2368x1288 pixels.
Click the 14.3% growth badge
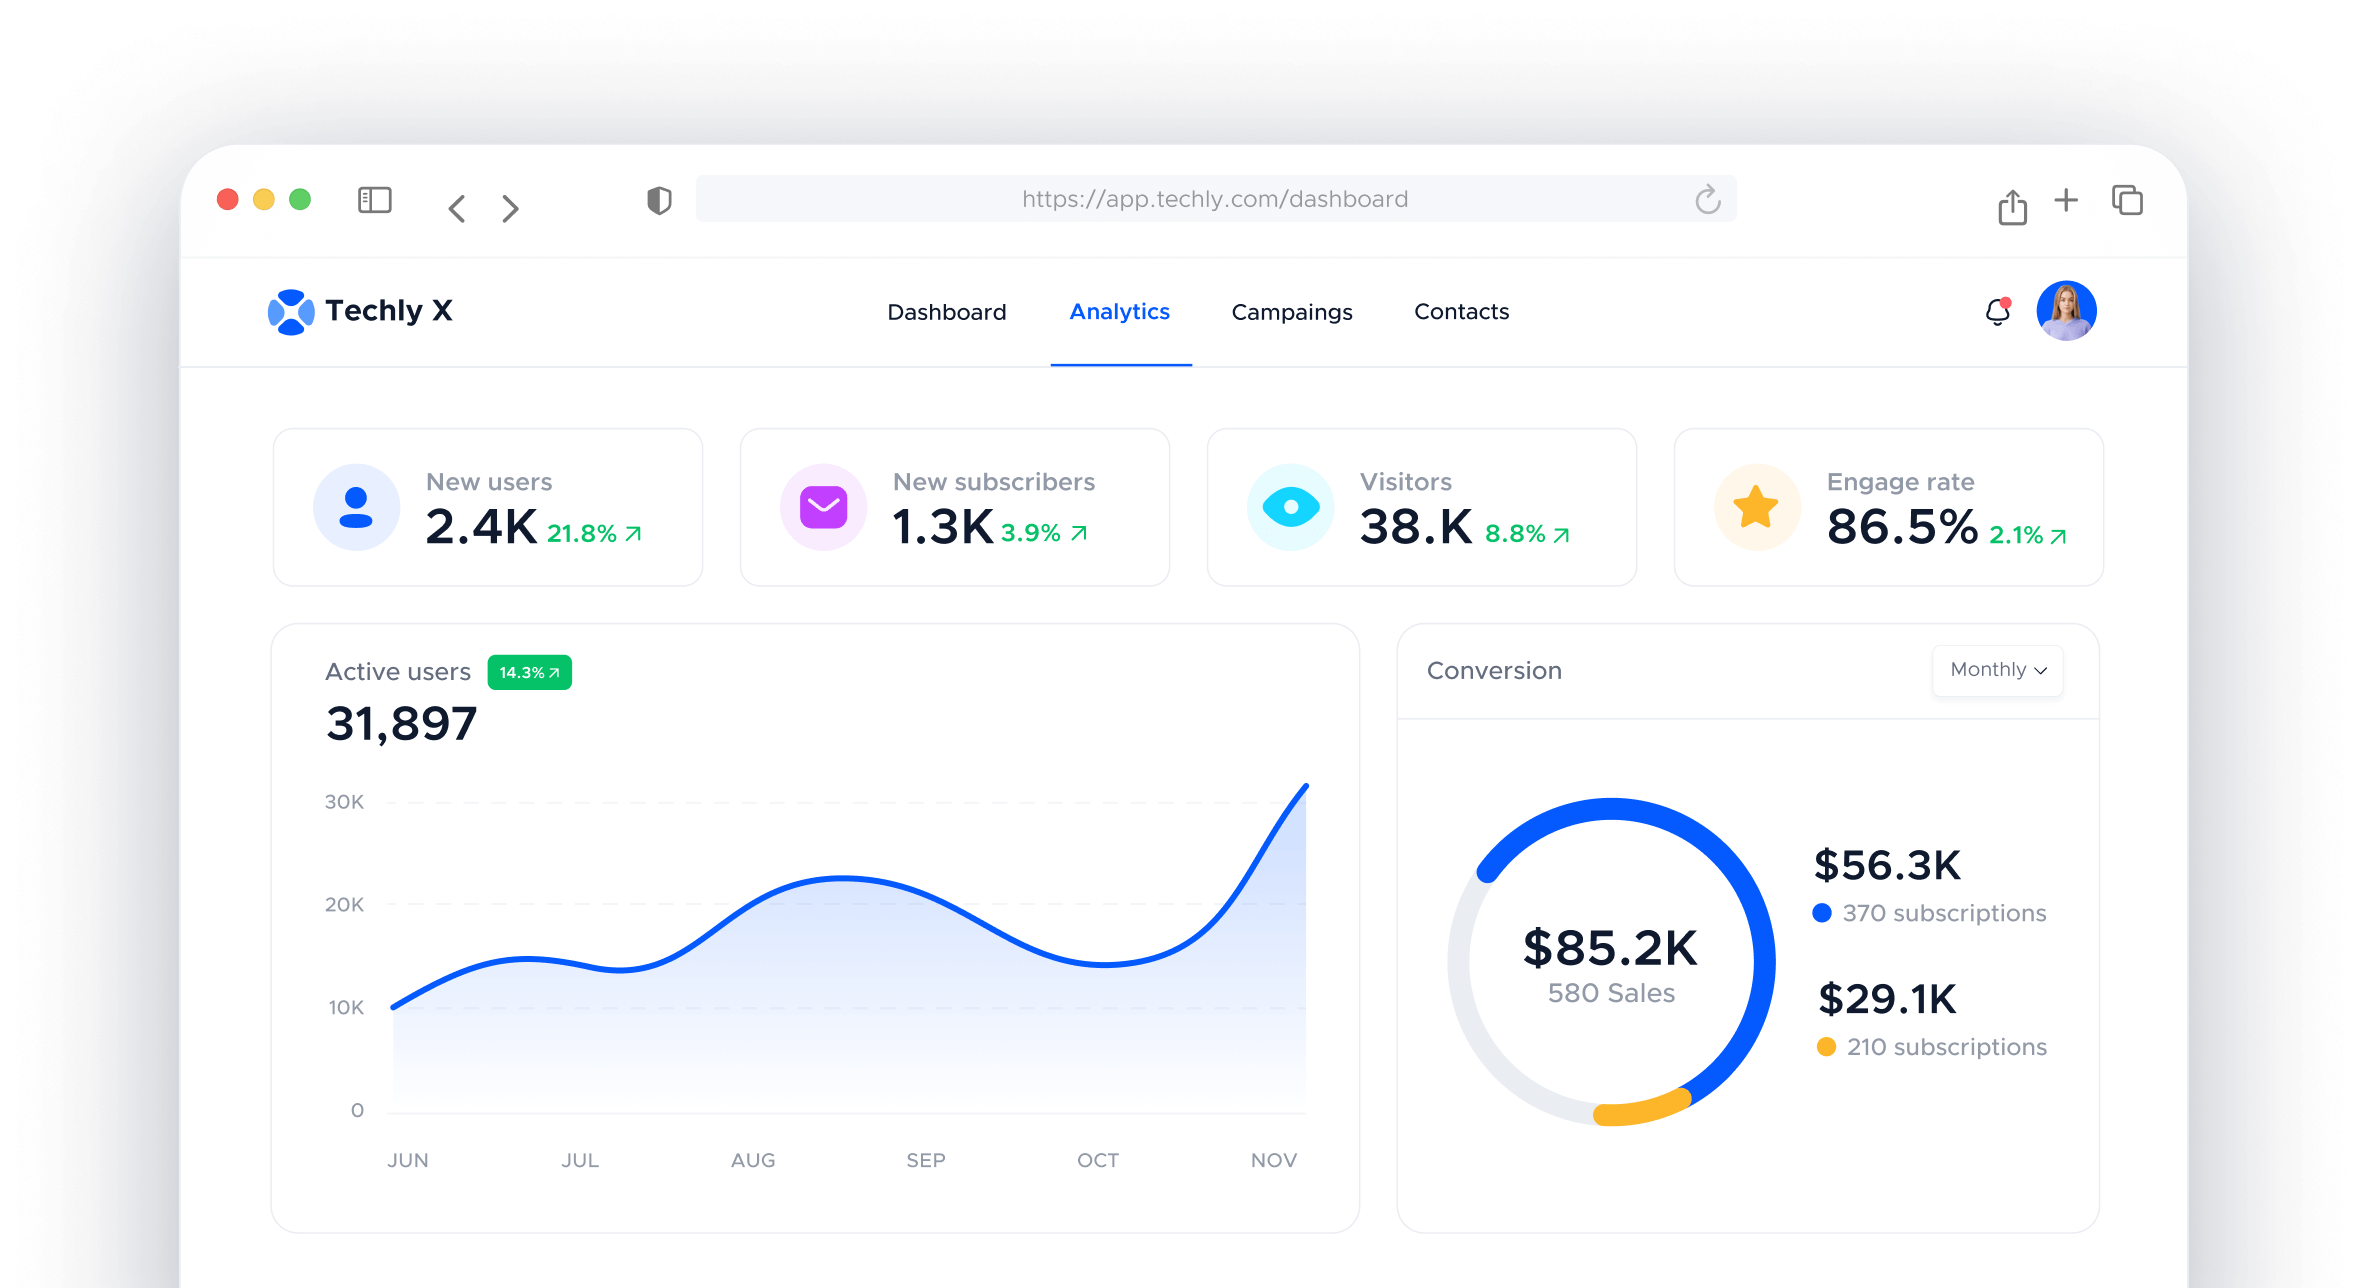point(528,672)
